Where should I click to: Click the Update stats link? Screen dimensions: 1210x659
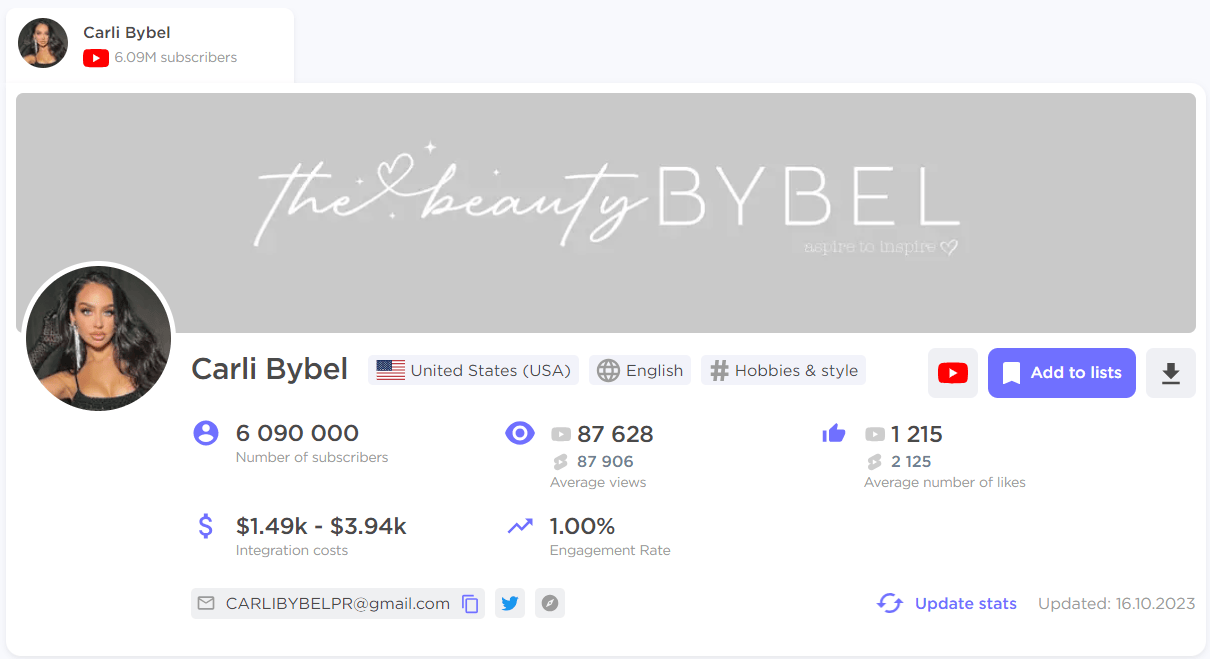pos(965,603)
